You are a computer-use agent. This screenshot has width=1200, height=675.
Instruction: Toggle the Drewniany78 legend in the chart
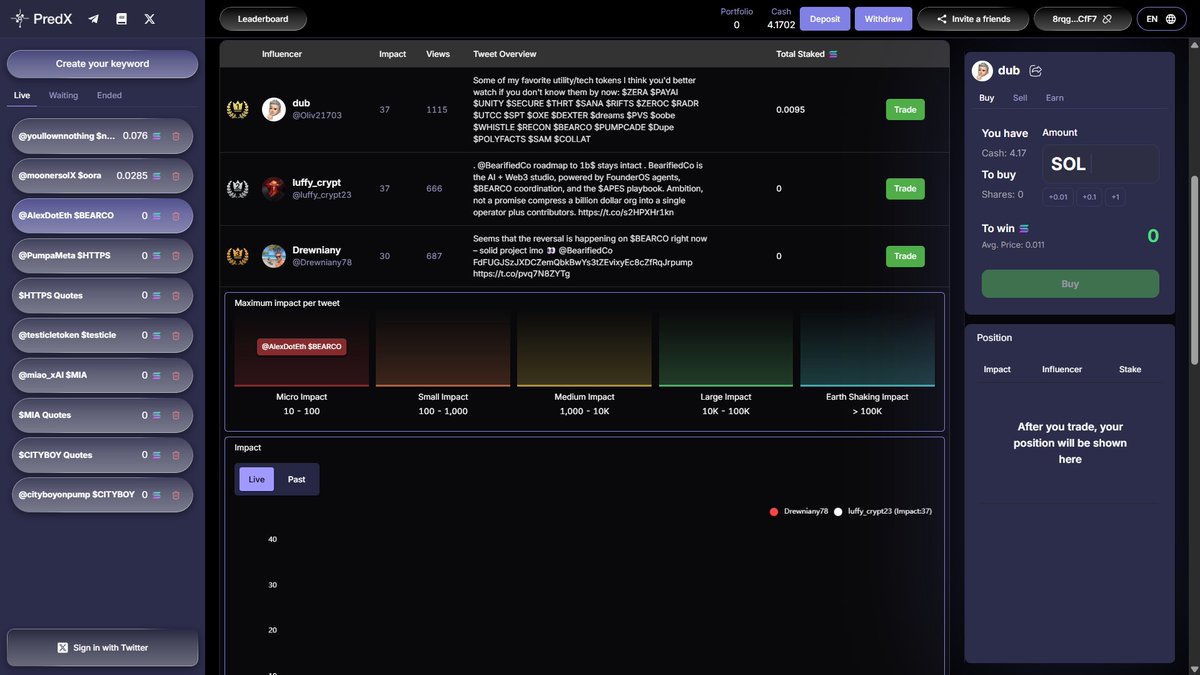click(796, 510)
